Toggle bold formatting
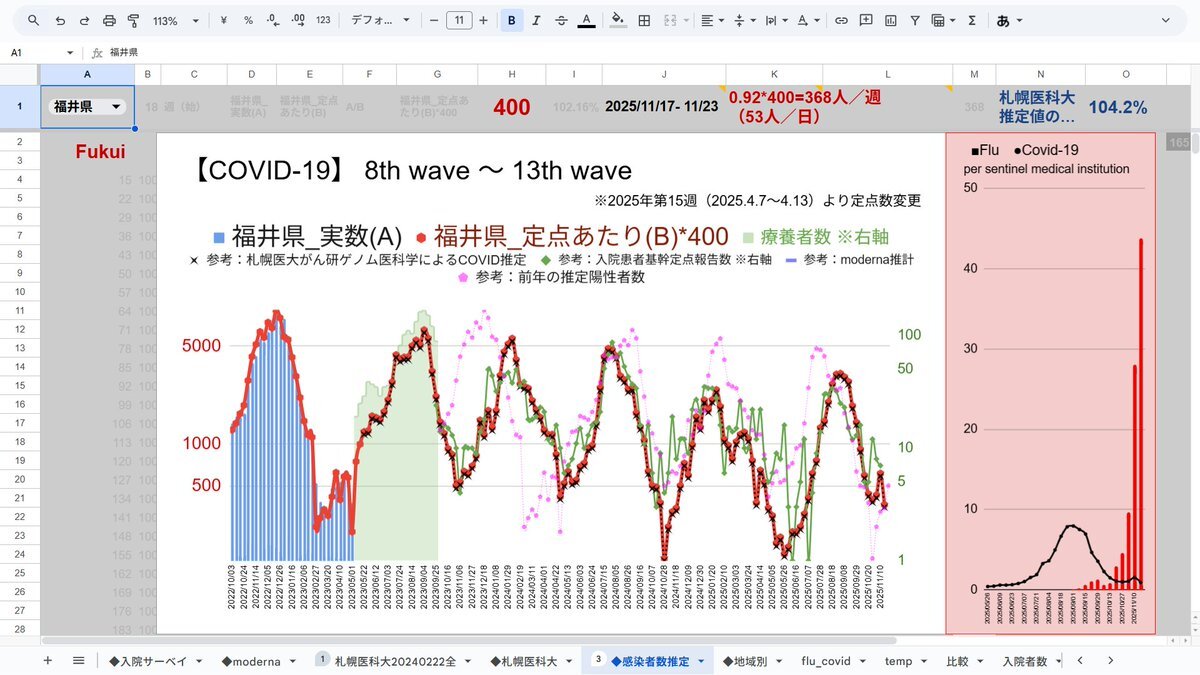Screen dimensions: 1200x675 (512, 20)
